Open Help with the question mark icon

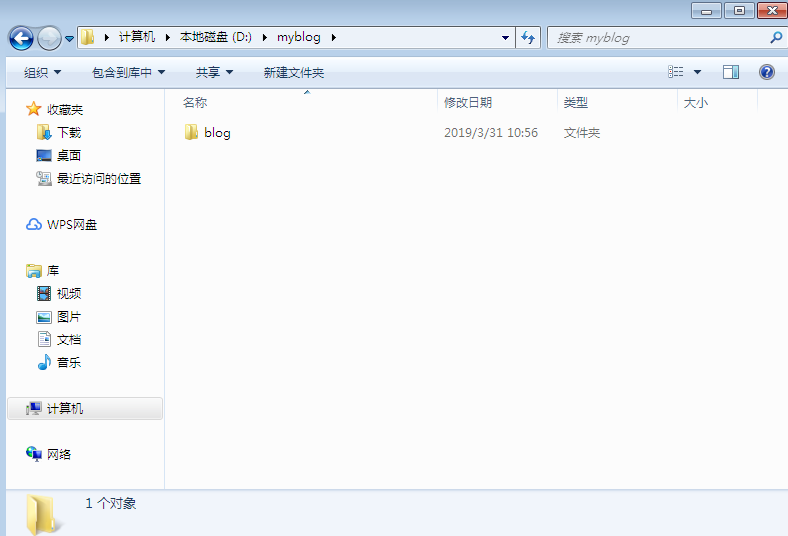click(x=766, y=72)
